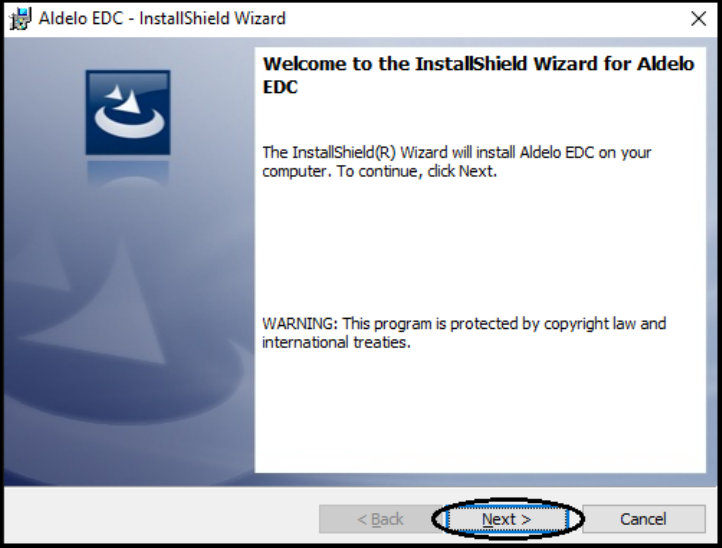Click the bold 'EDC' on heading's second line
This screenshot has width=722, height=548.
coord(280,87)
